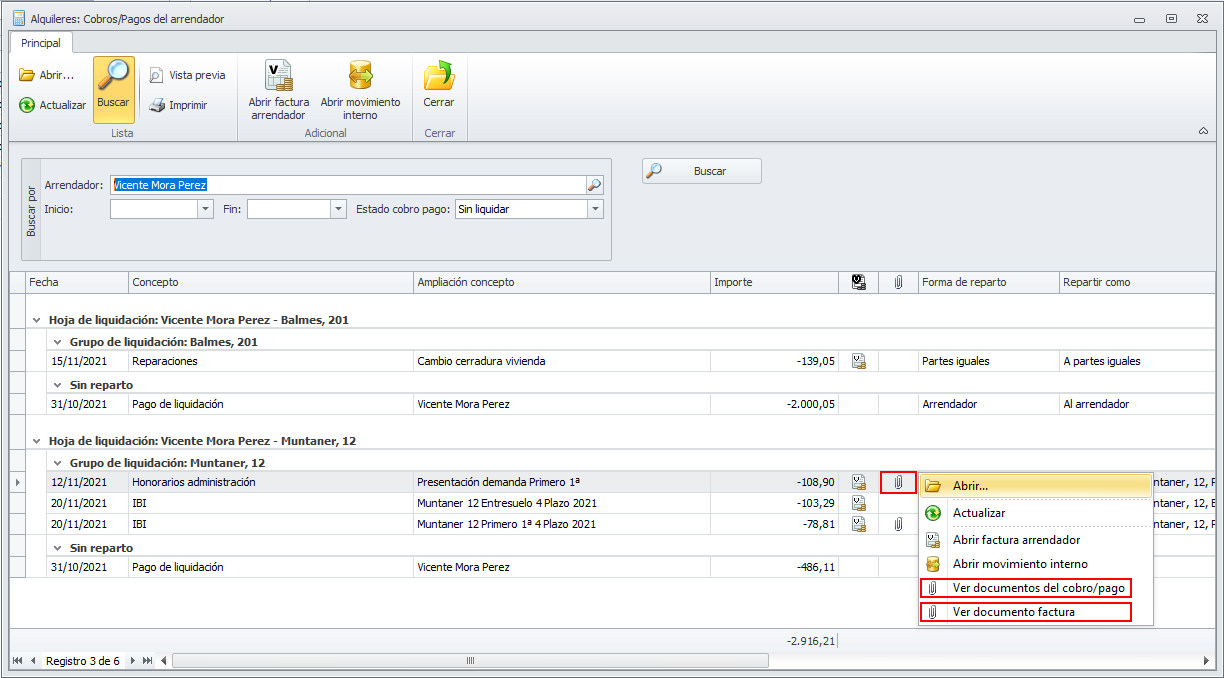
Task: Click the paperclip attachment column header
Action: tap(898, 282)
